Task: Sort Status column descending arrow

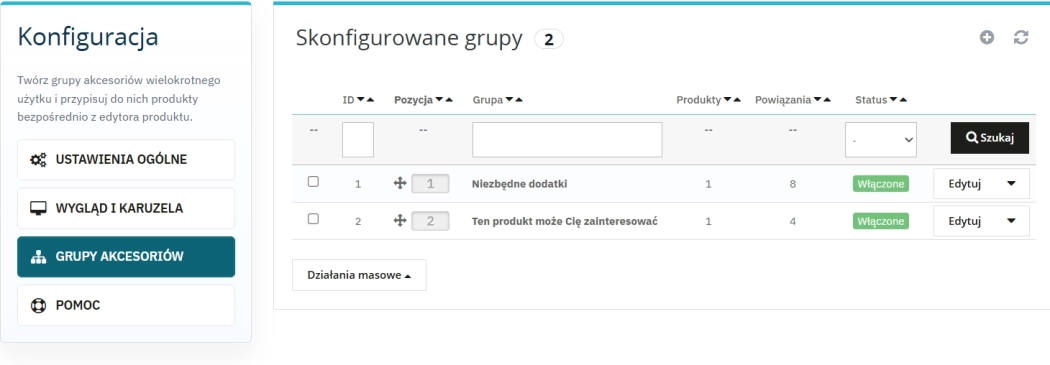Action: pyautogui.click(x=894, y=100)
